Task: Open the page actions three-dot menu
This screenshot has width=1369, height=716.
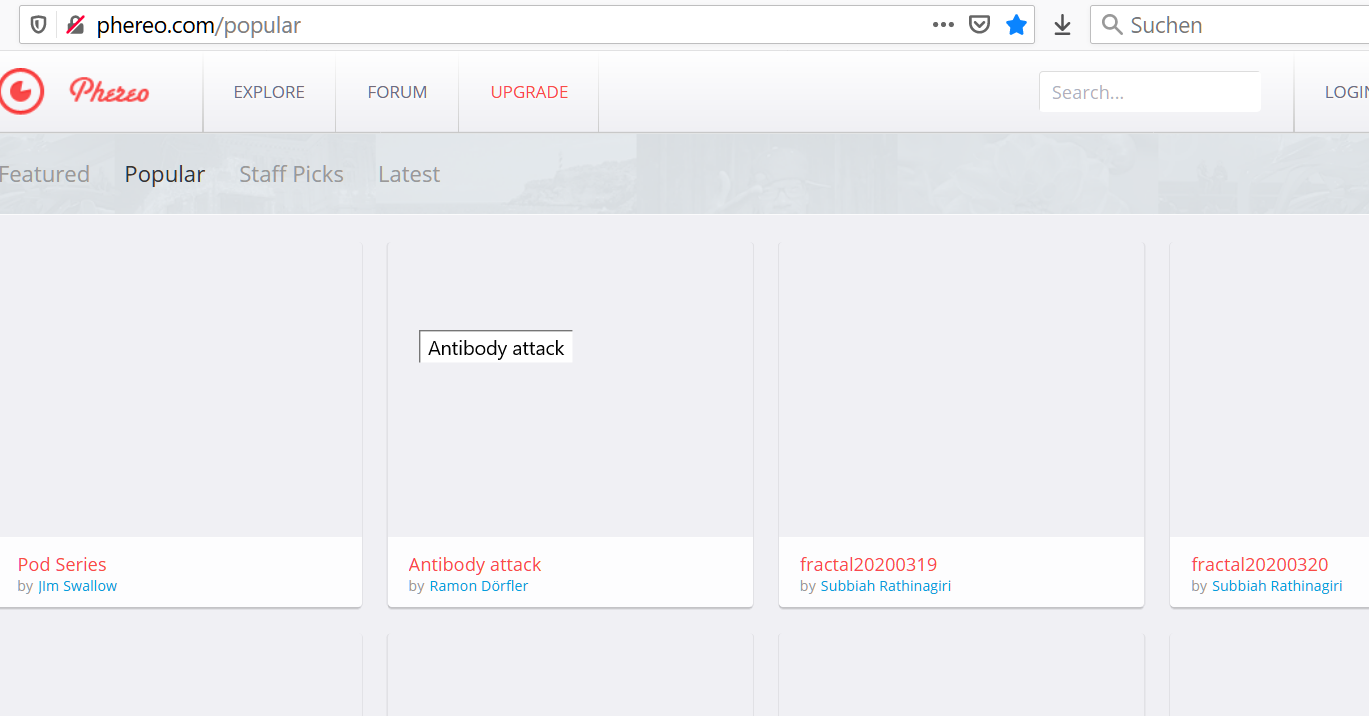Action: 943,25
